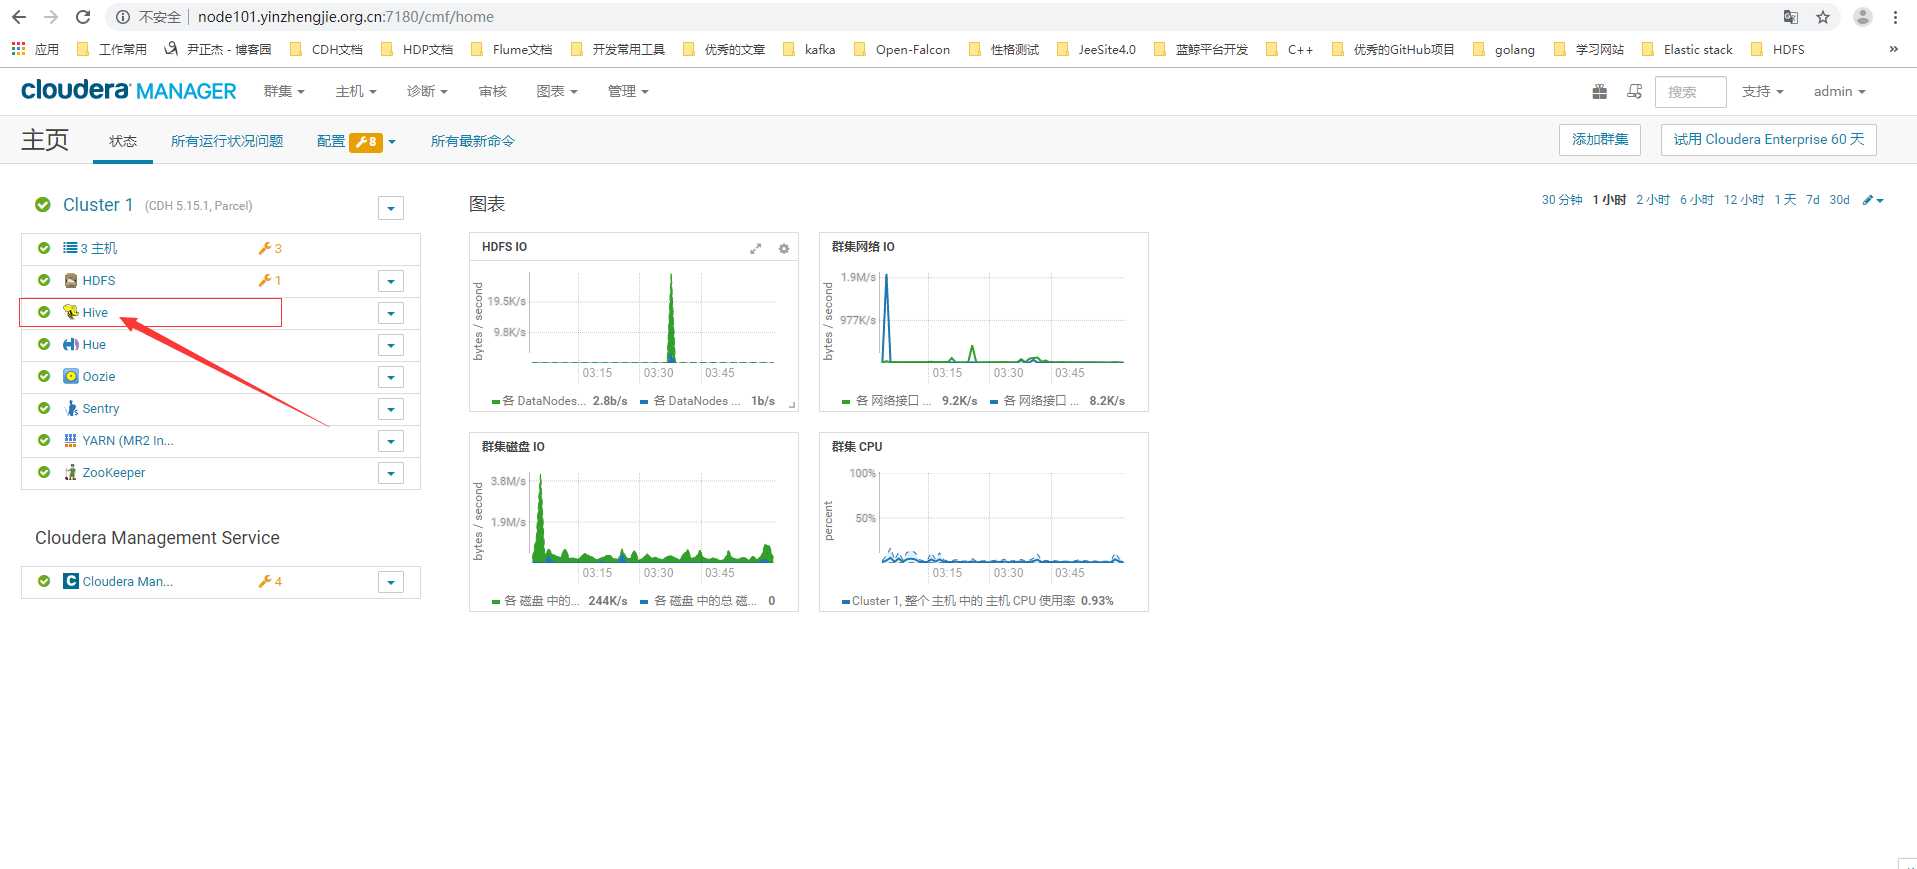Open the kafka bookmarks folder
Screen dimensions: 1917x869
(x=810, y=49)
